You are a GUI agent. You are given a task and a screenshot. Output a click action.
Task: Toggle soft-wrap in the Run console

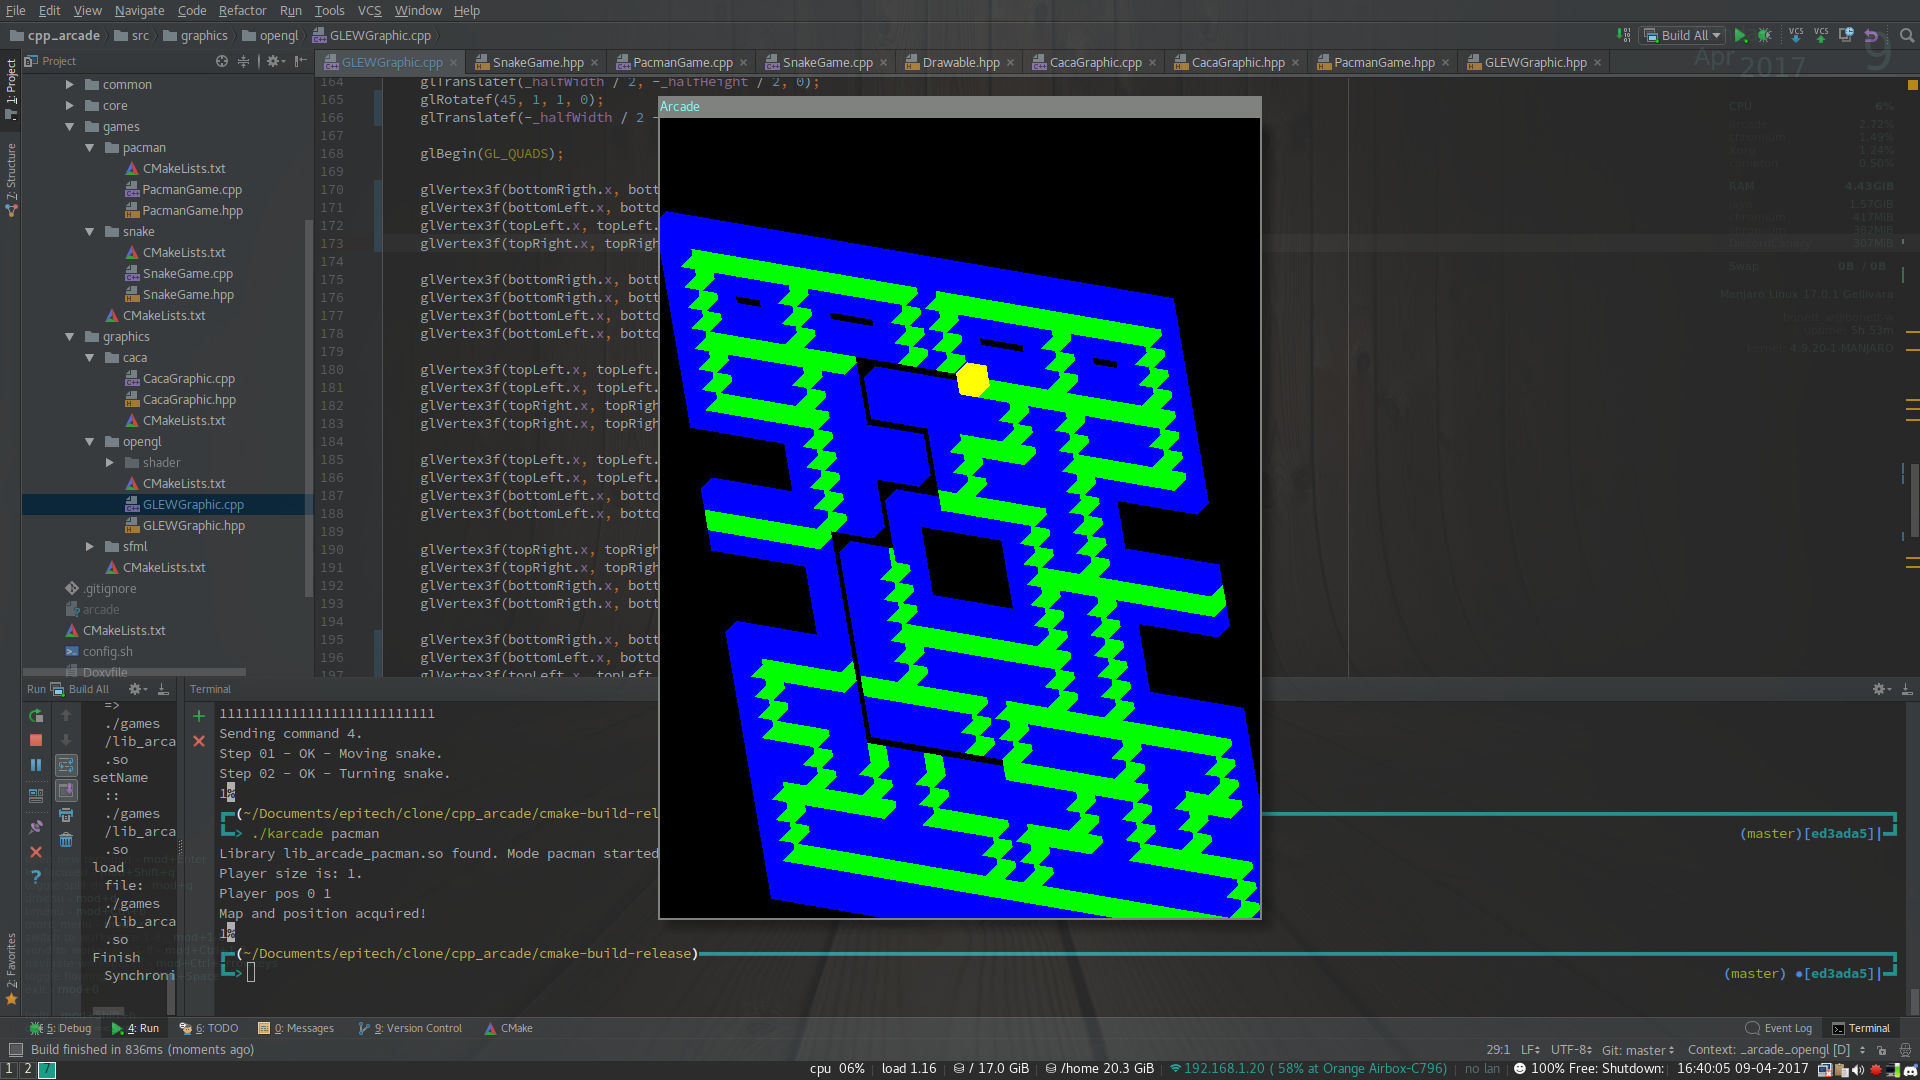pos(66,765)
